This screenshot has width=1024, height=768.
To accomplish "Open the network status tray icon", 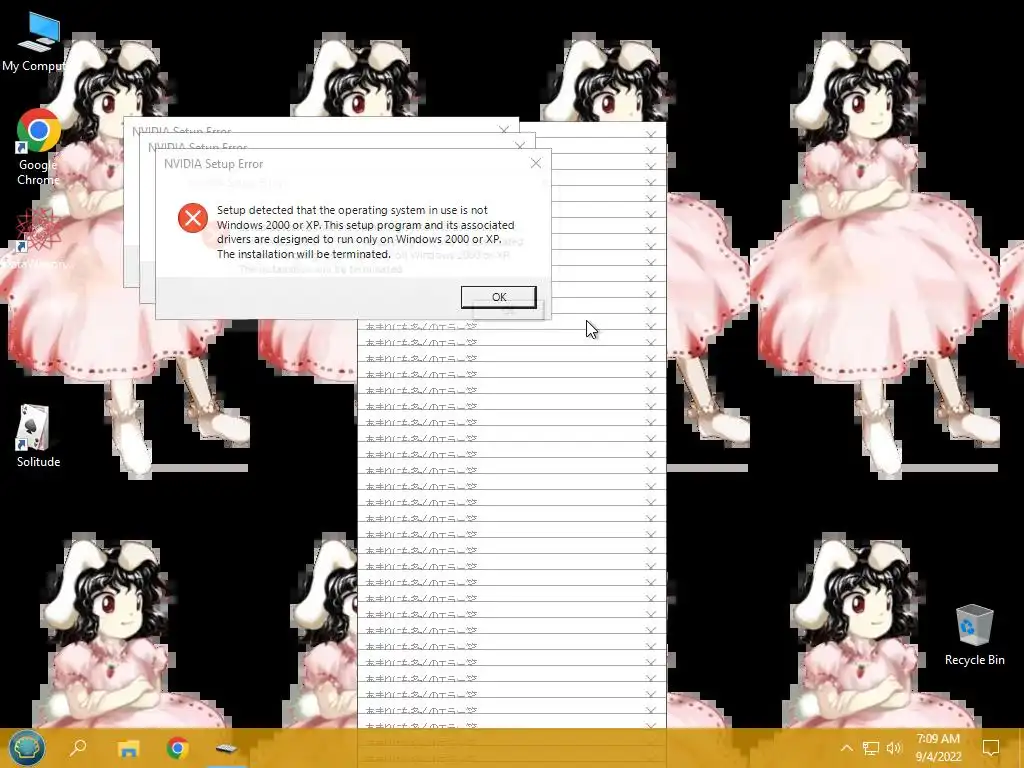I will [871, 748].
